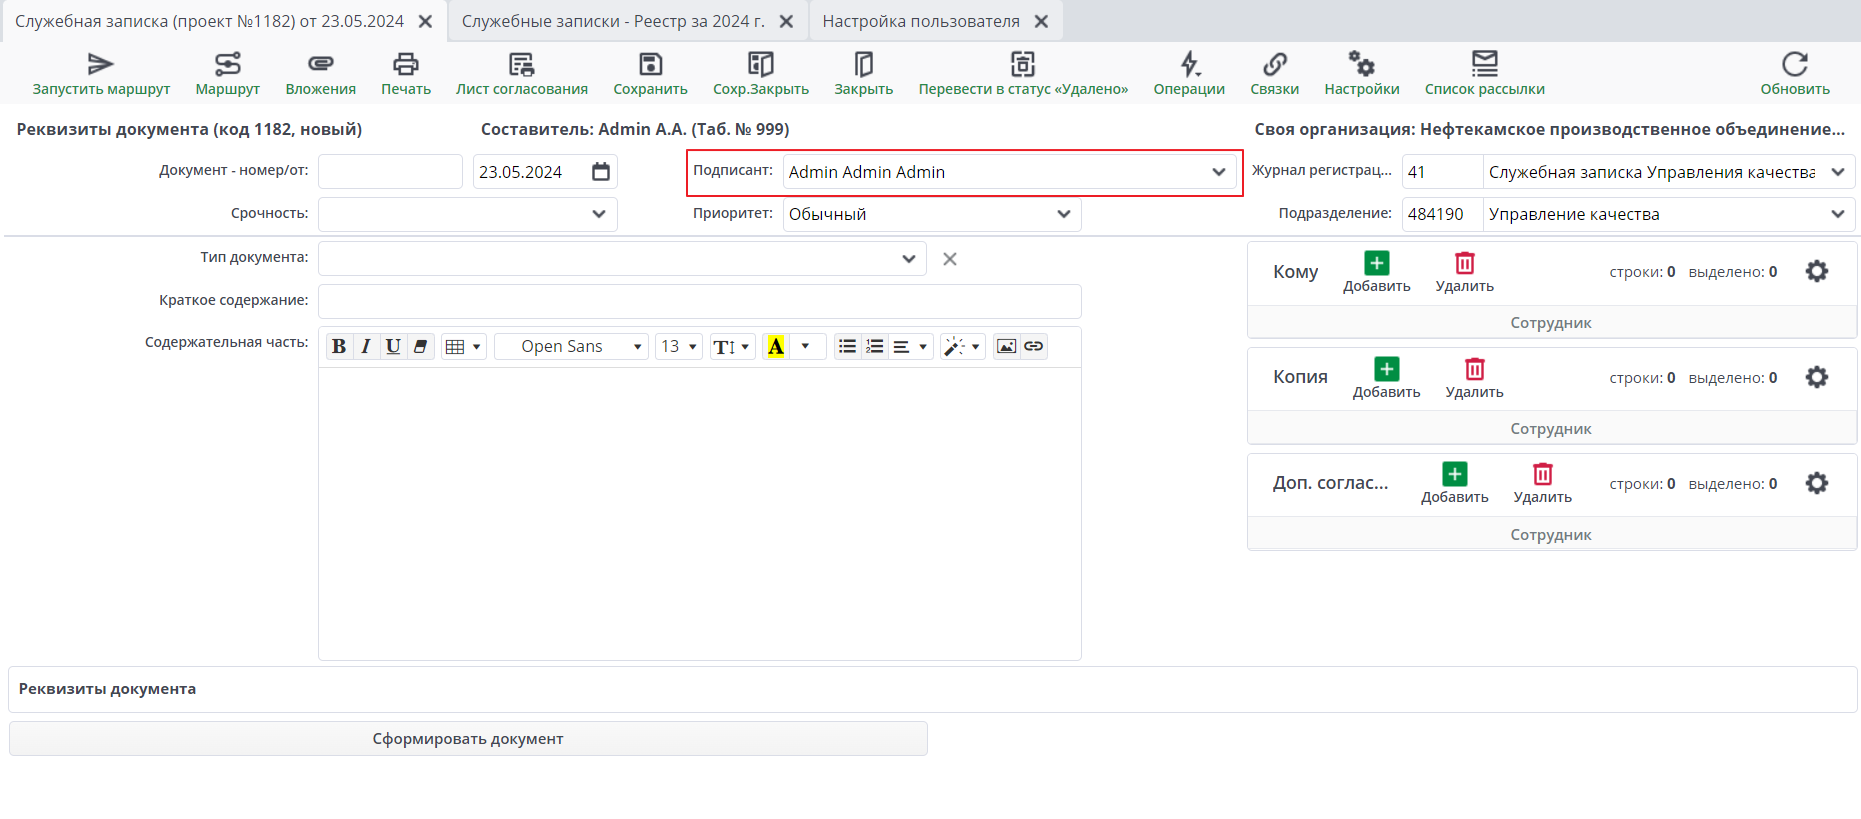This screenshot has height=819, width=1861.
Task: Open Лист согласования
Action: click(521, 66)
